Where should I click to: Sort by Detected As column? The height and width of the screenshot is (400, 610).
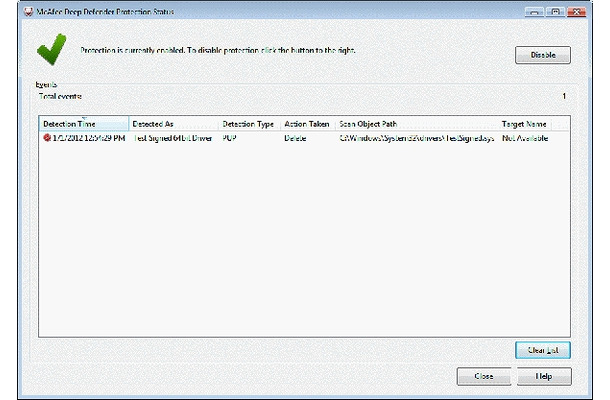173,124
